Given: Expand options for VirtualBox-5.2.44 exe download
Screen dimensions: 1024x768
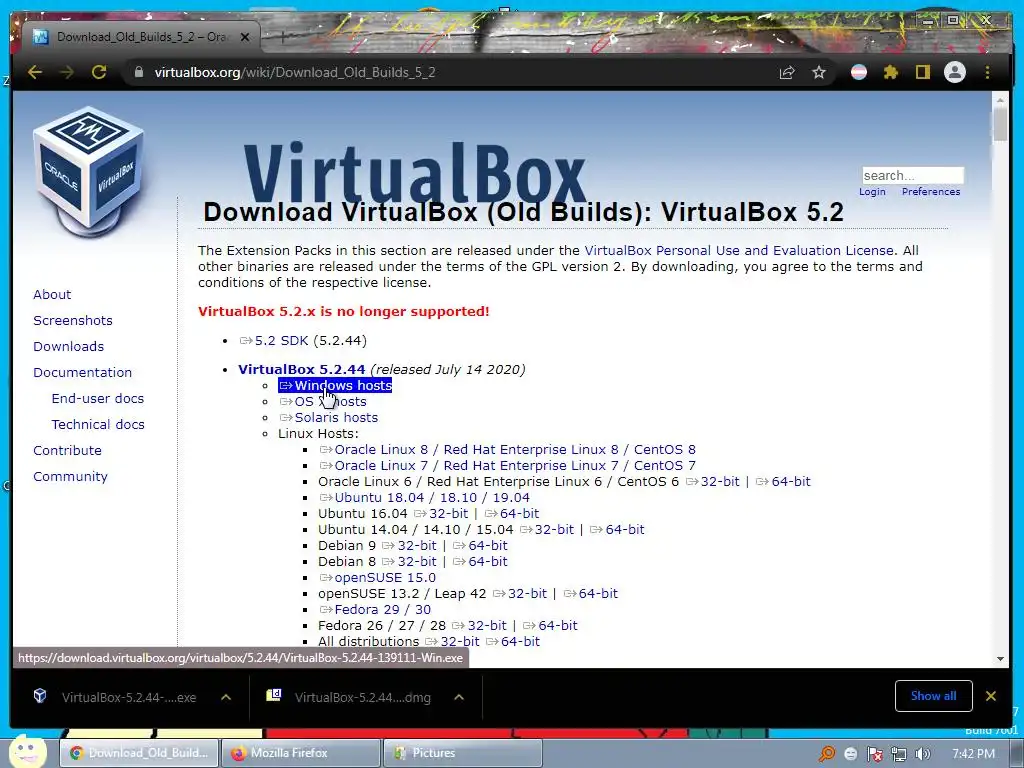Looking at the screenshot, I should coord(226,697).
